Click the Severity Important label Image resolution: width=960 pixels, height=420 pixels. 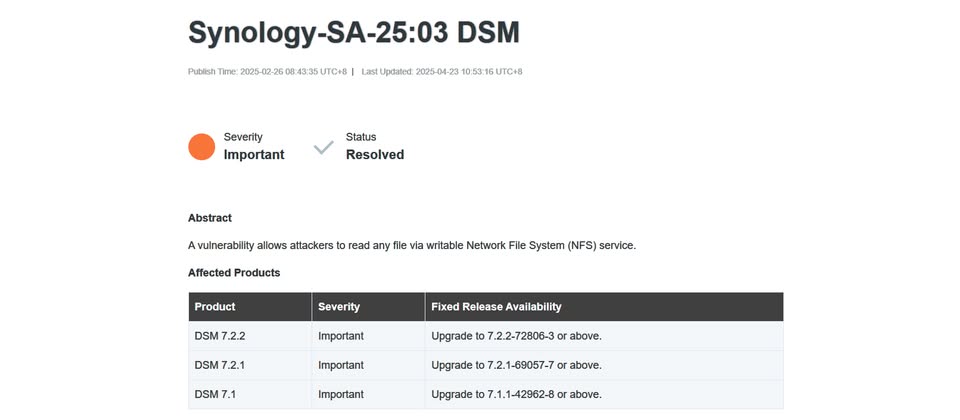tap(254, 146)
